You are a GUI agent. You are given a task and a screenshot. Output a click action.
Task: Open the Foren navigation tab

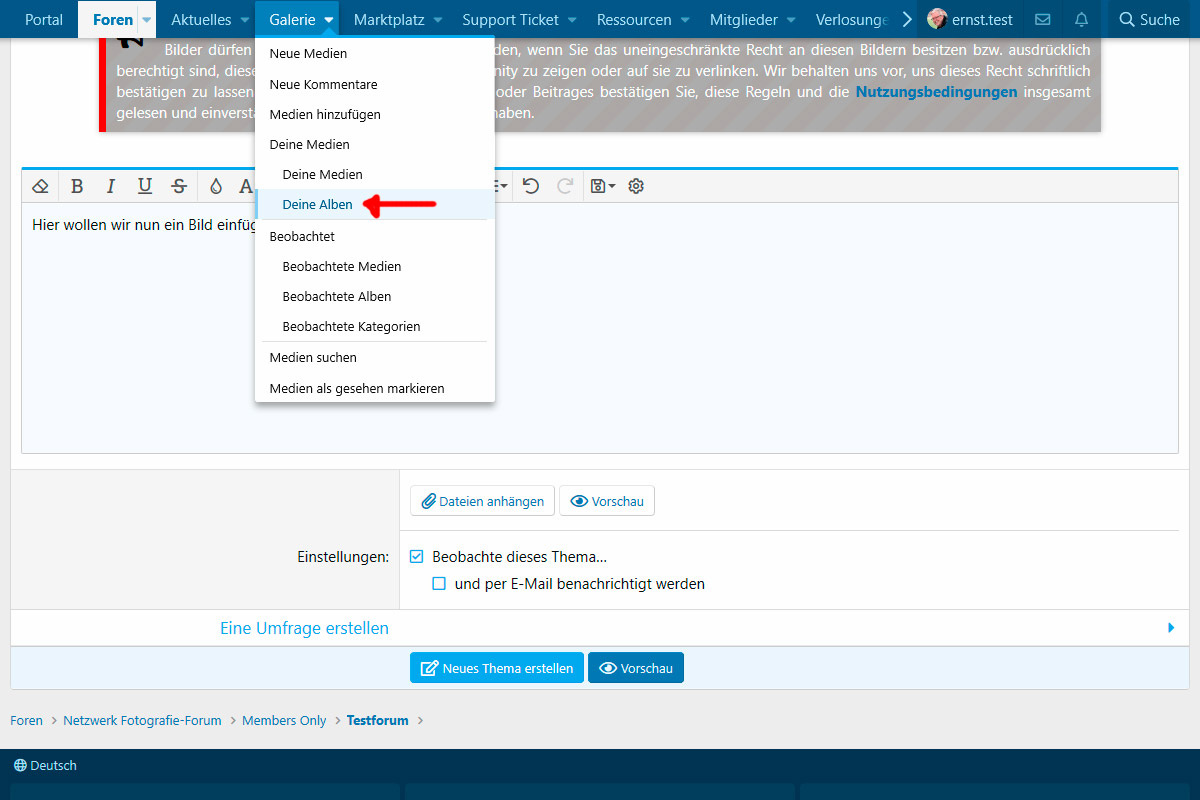113,20
